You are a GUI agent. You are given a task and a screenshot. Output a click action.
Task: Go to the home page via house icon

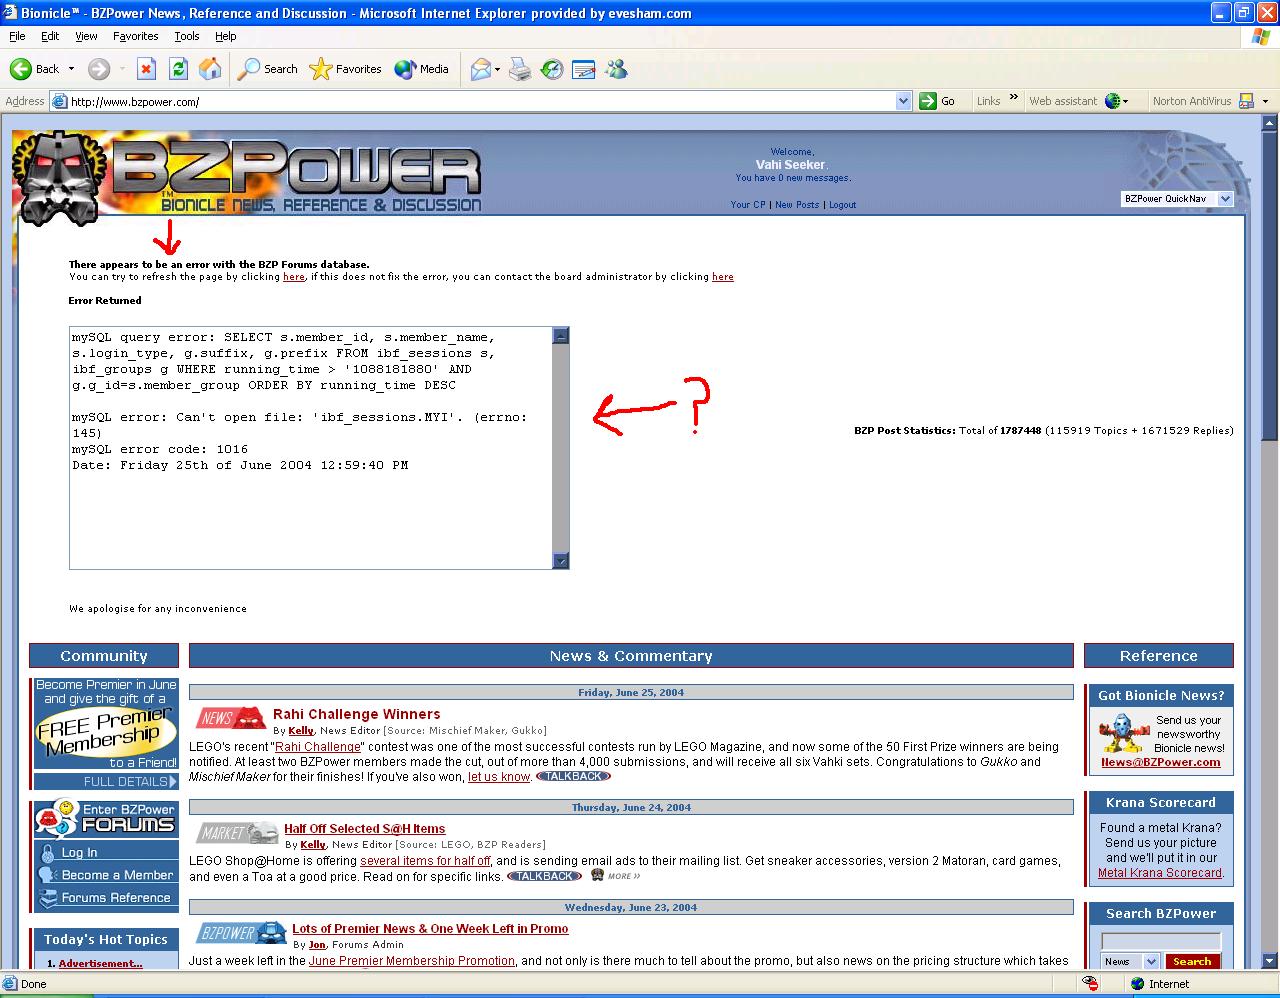[x=210, y=69]
